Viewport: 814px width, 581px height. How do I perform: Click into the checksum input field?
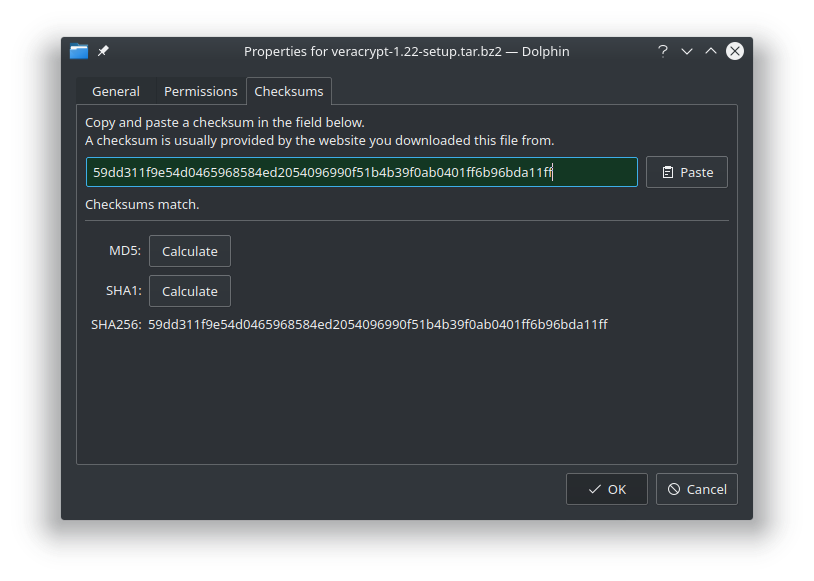pyautogui.click(x=361, y=172)
